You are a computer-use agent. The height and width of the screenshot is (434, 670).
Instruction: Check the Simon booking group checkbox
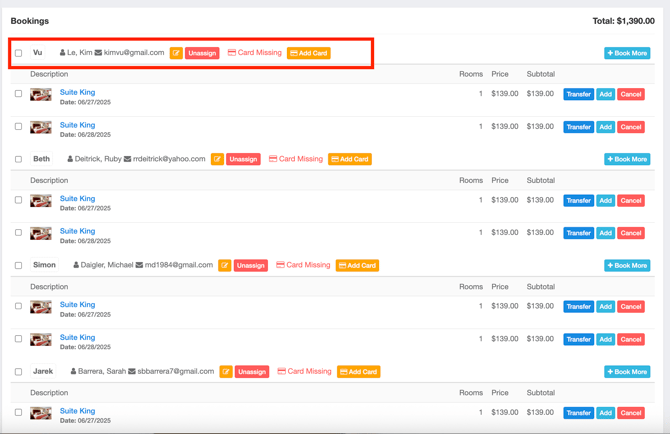[x=18, y=266]
